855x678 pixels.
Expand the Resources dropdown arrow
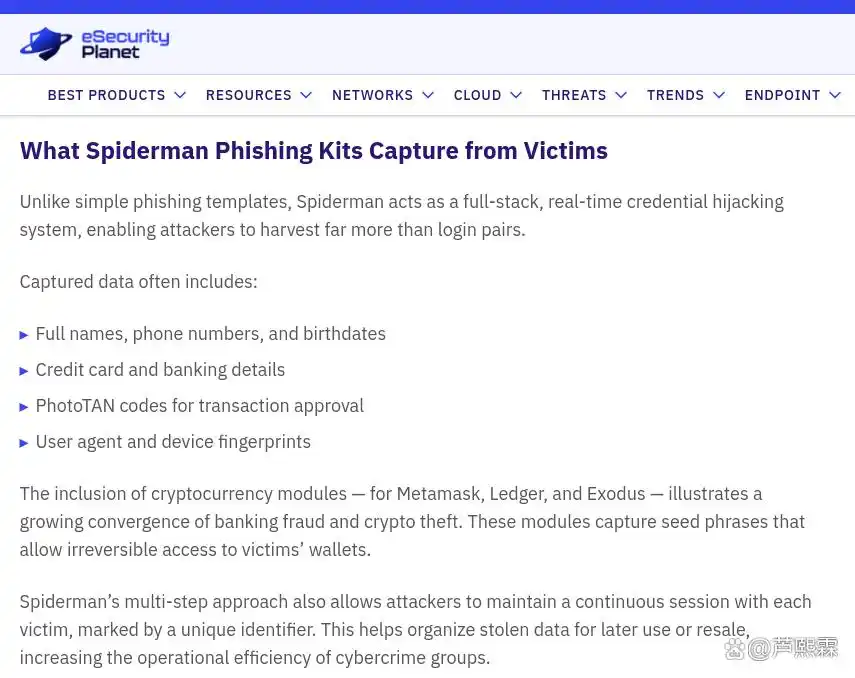(x=306, y=95)
